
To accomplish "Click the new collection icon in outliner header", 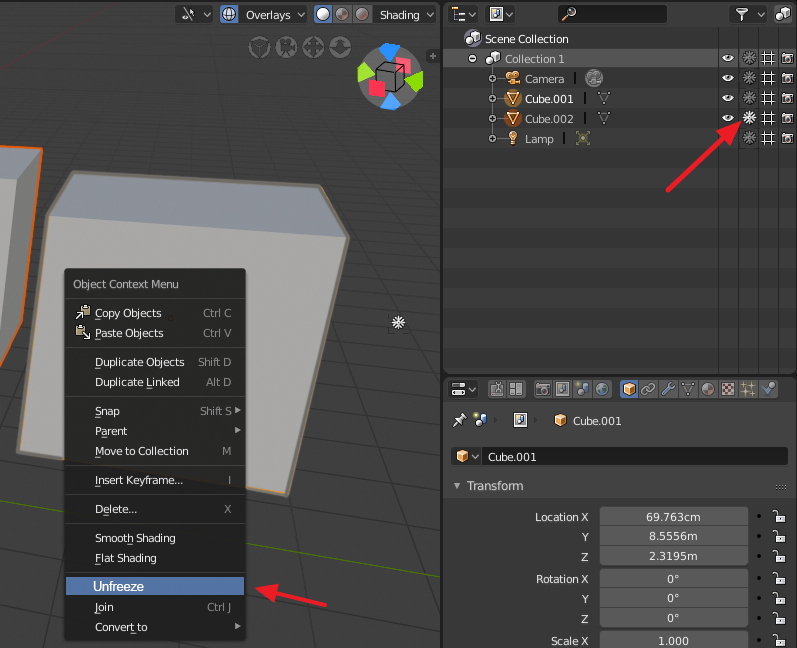I will pos(782,14).
